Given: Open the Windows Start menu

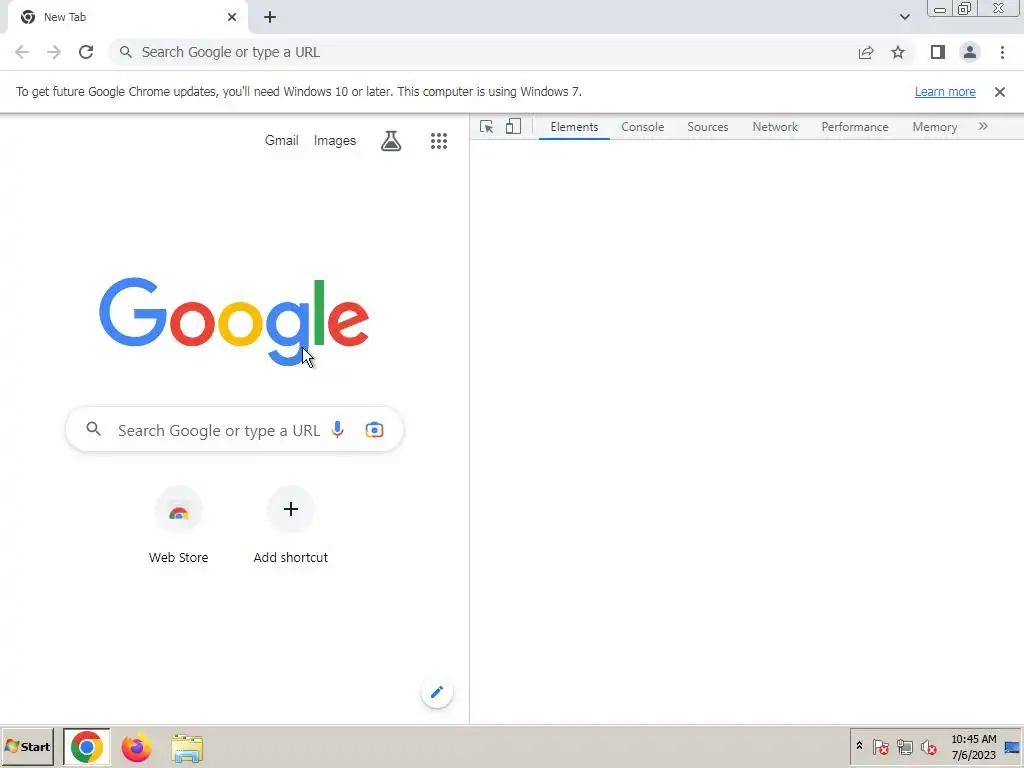Looking at the screenshot, I should pos(27,746).
